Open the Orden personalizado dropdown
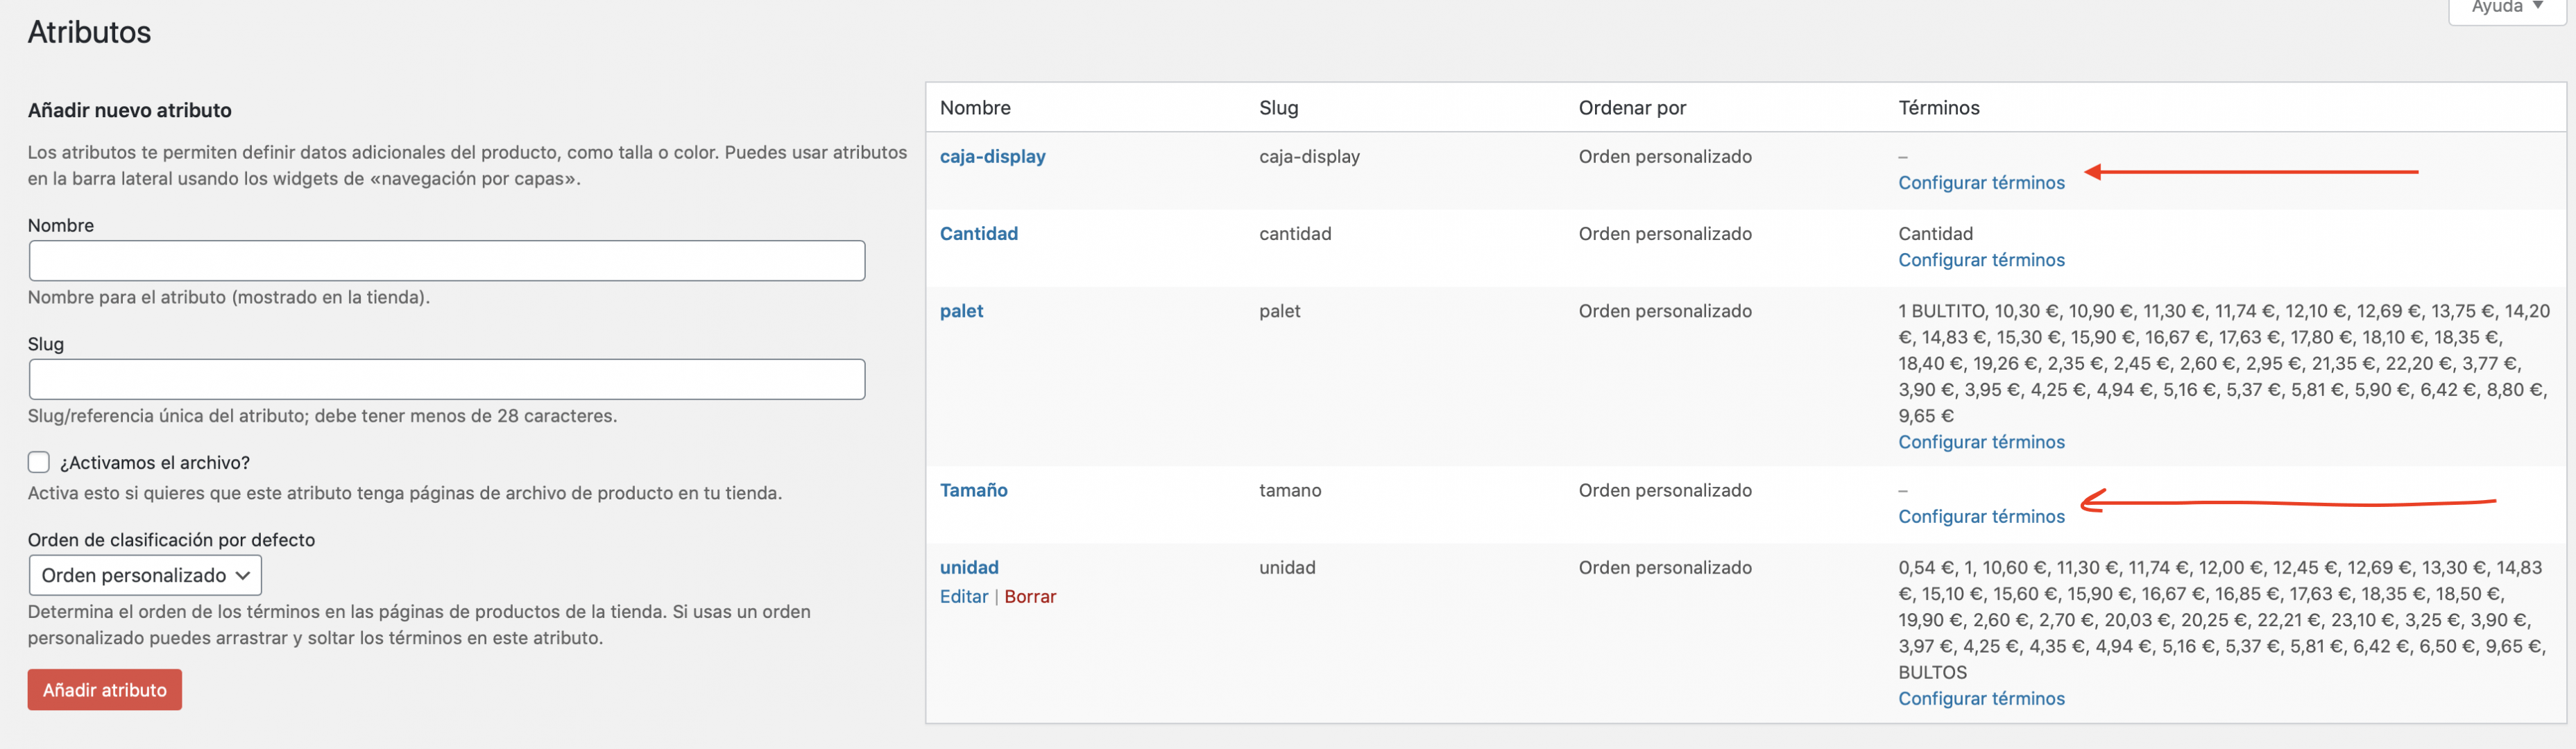 tap(145, 575)
